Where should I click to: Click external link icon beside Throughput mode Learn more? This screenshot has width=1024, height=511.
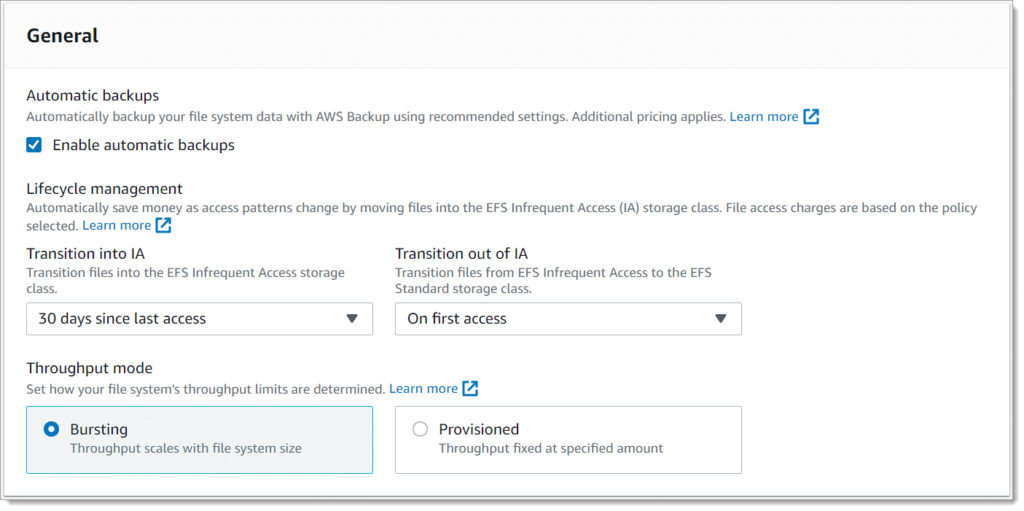(470, 388)
